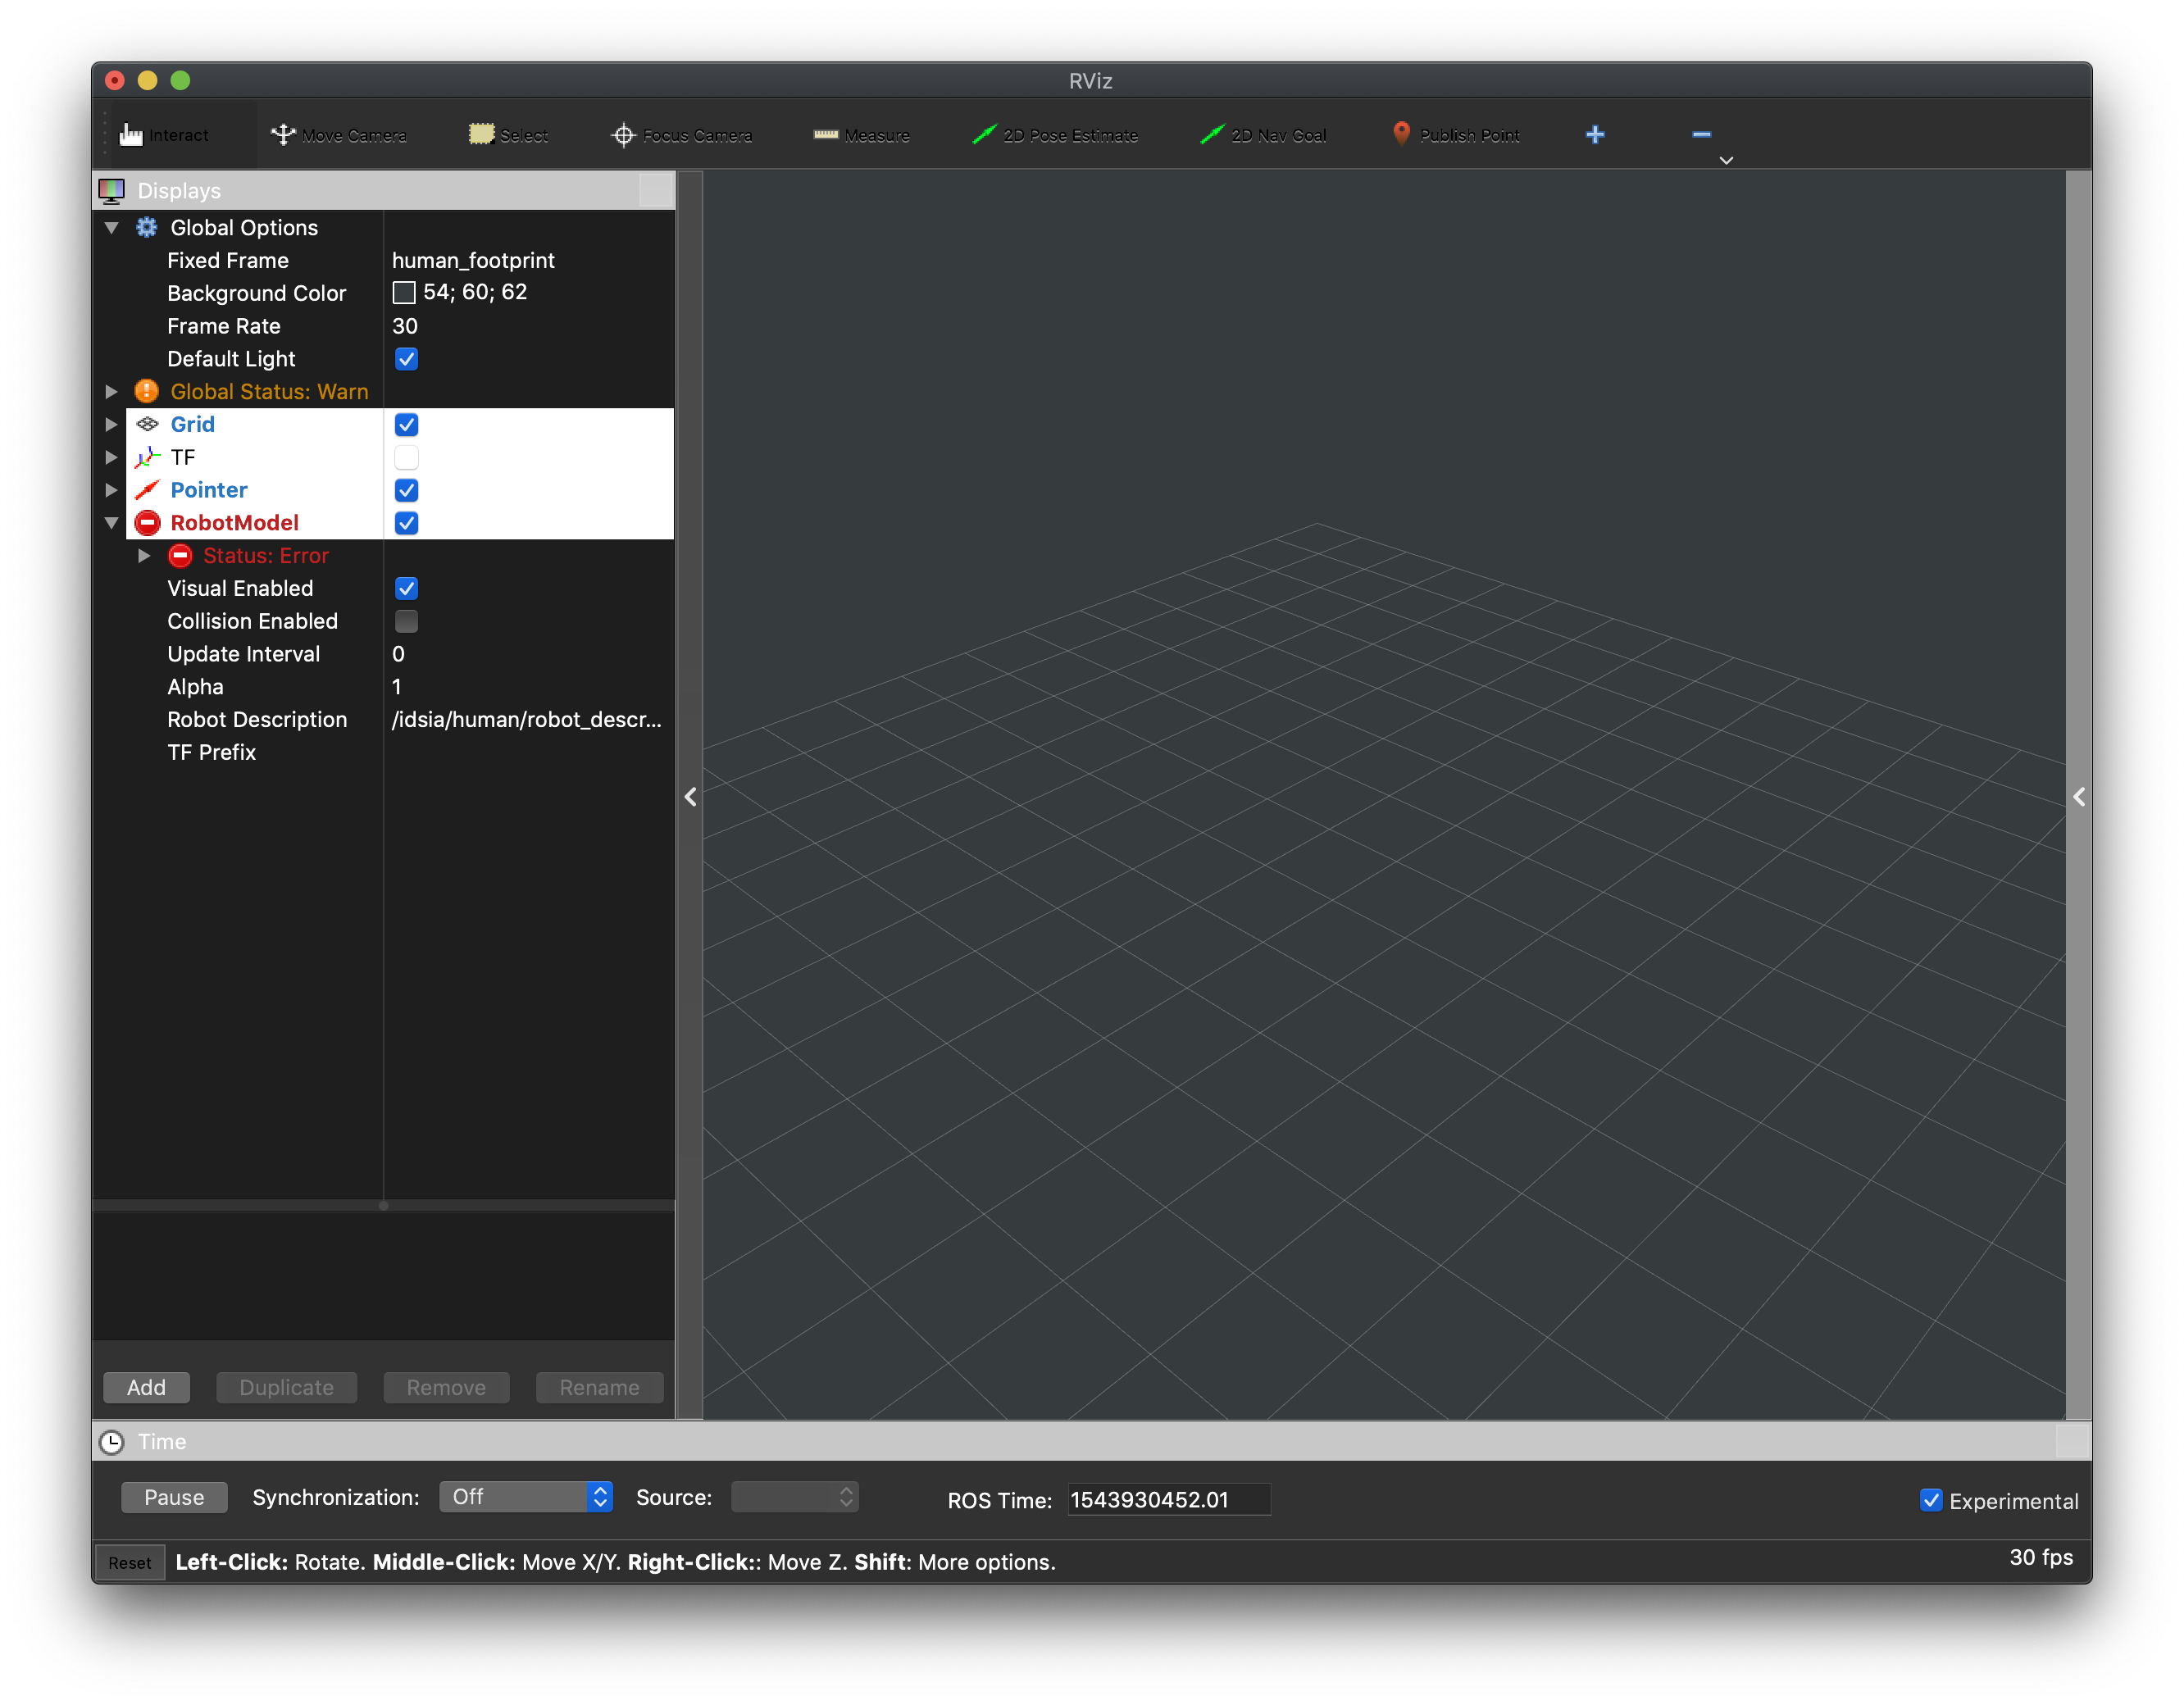The width and height of the screenshot is (2184, 1705).
Task: Enable the TF display checkbox
Action: pos(406,457)
